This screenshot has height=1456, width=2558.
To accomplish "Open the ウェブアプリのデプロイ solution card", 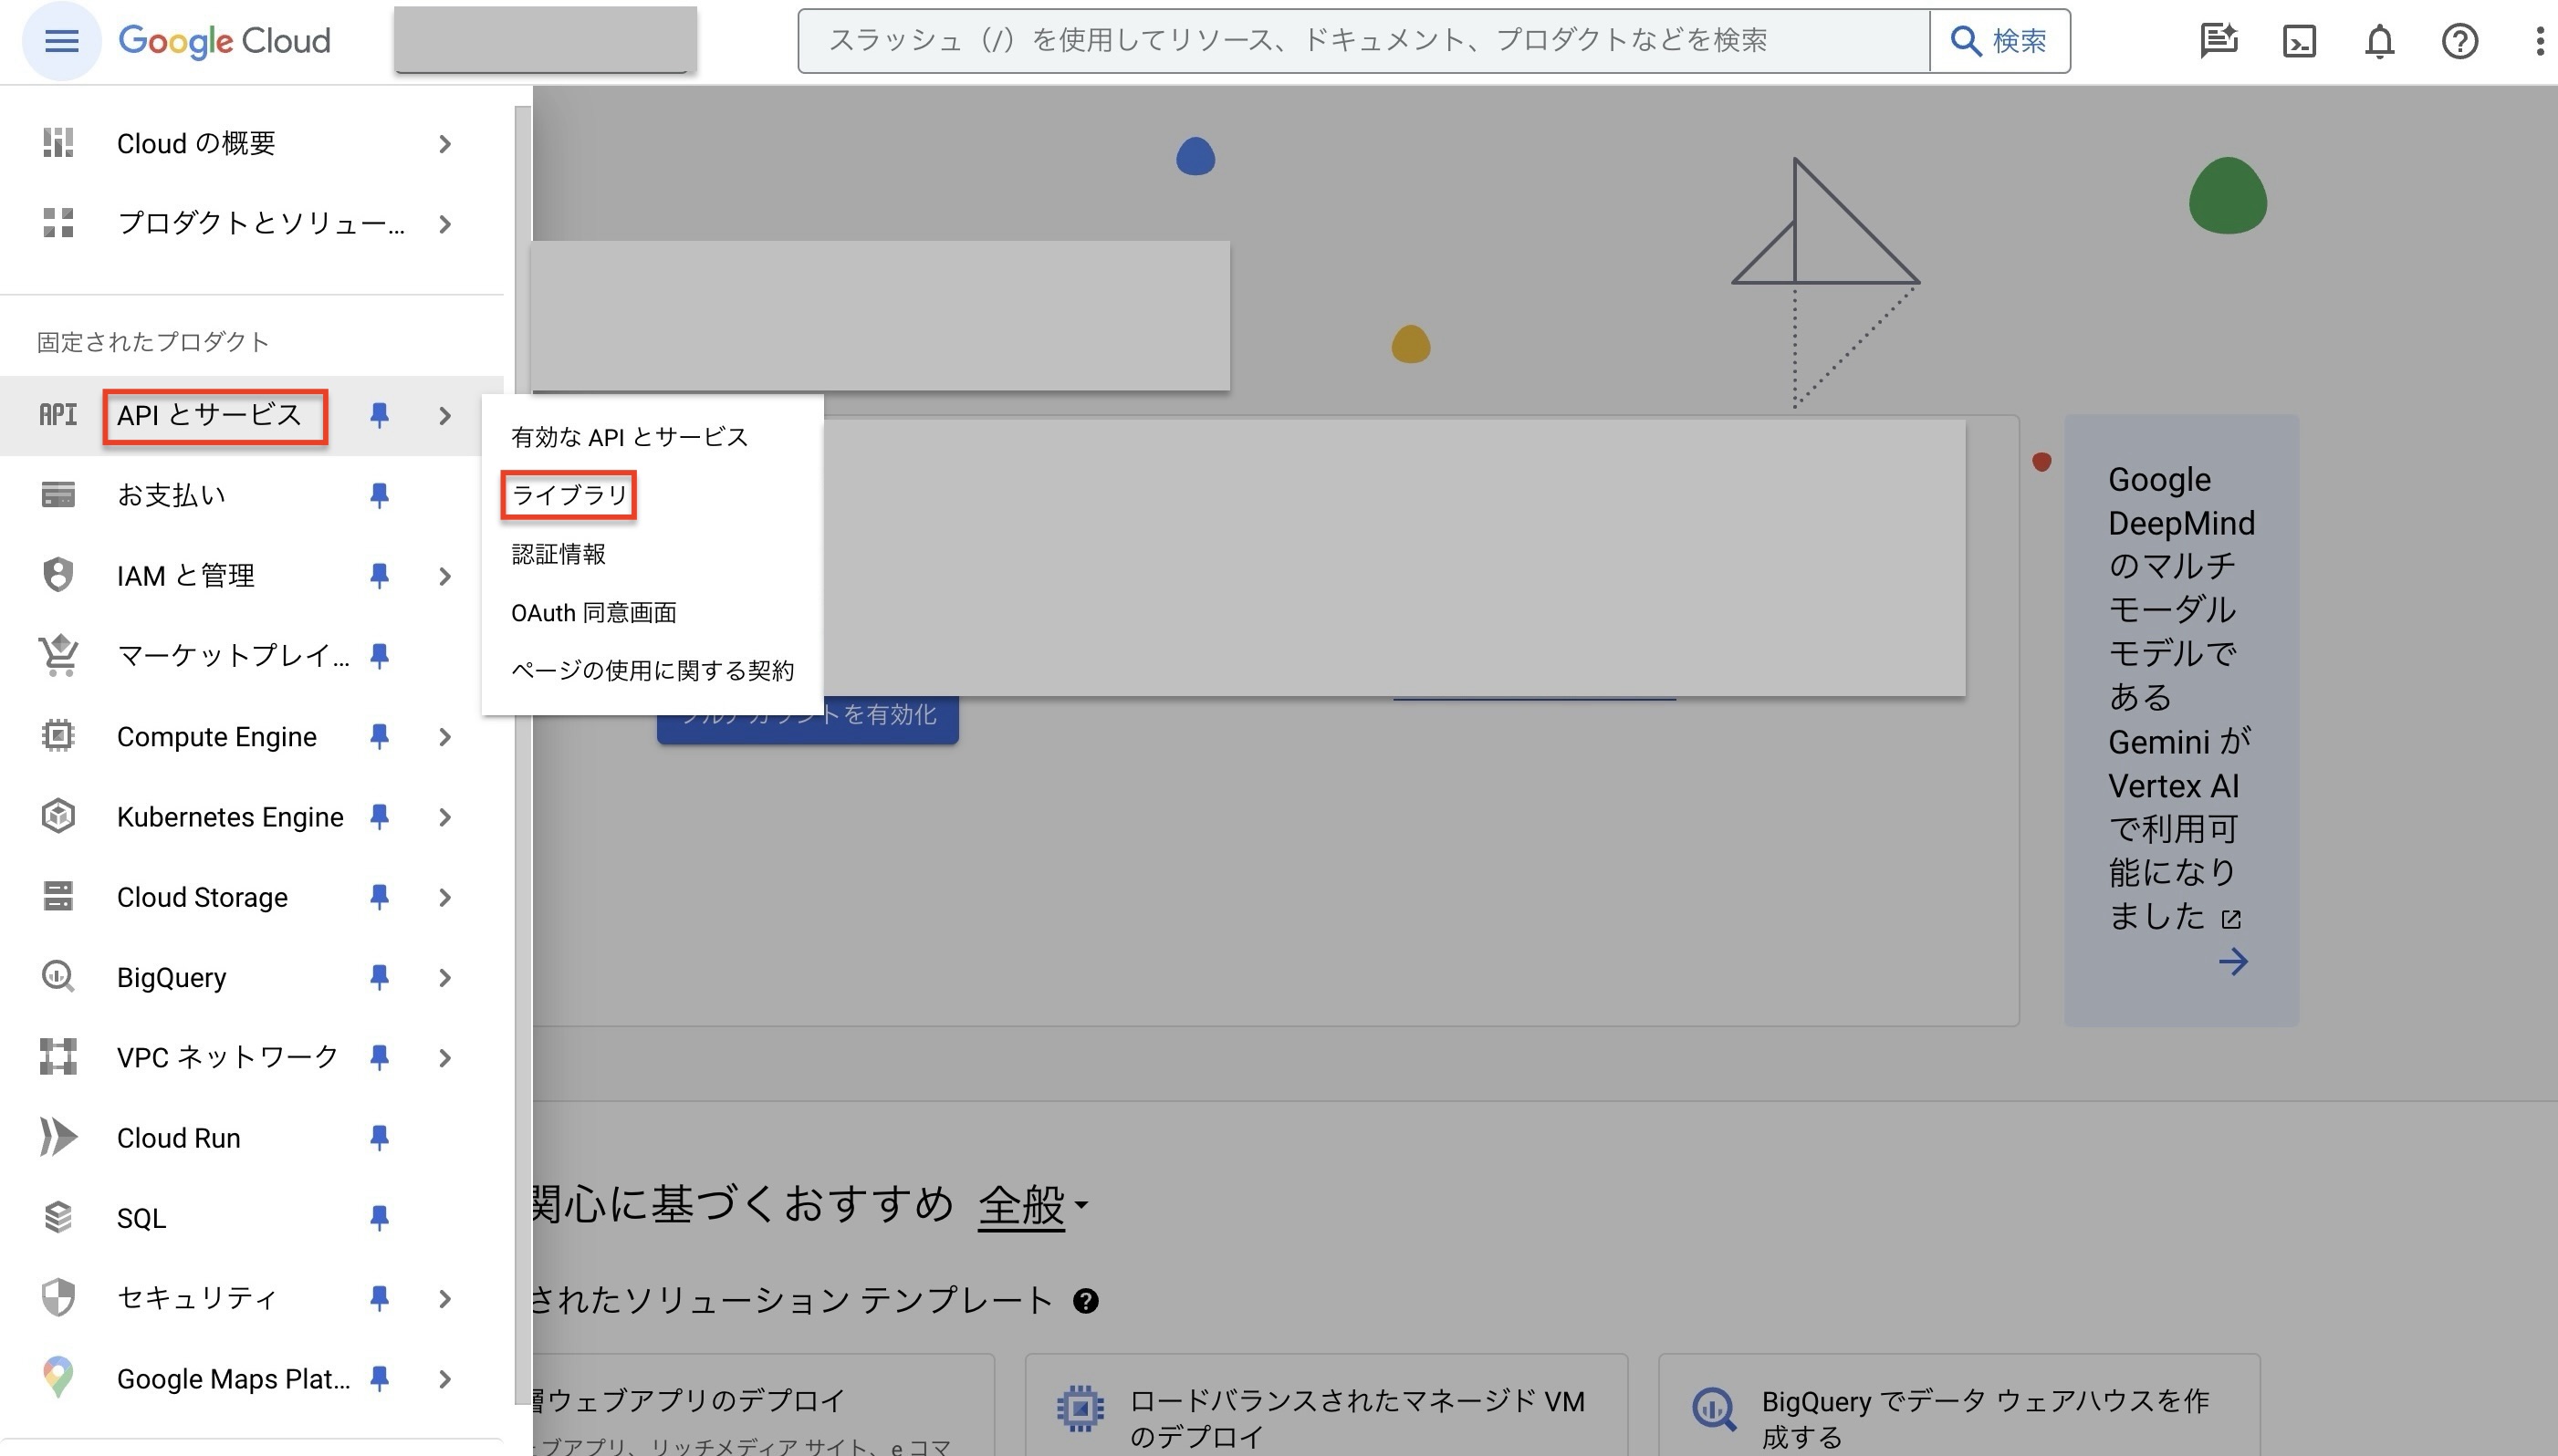I will pyautogui.click(x=763, y=1405).
